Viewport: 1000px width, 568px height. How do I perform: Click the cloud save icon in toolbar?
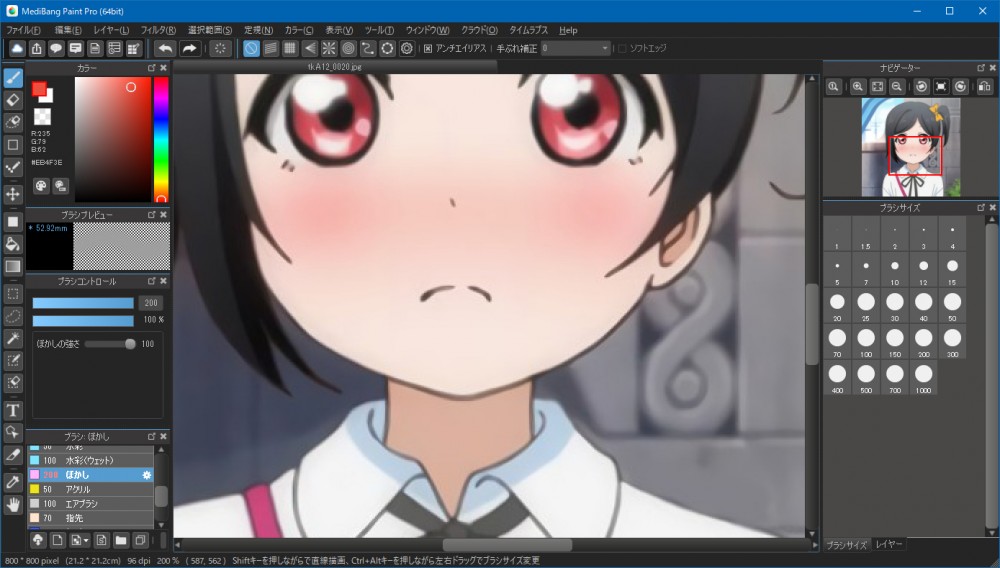[17, 48]
